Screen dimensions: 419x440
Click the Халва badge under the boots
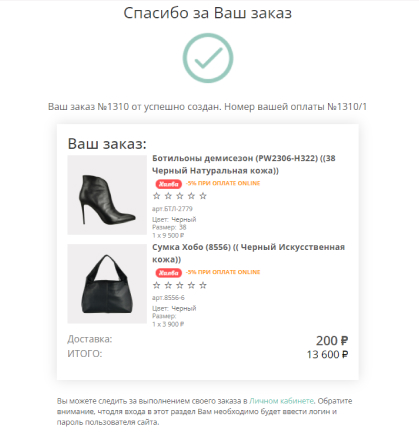169,184
